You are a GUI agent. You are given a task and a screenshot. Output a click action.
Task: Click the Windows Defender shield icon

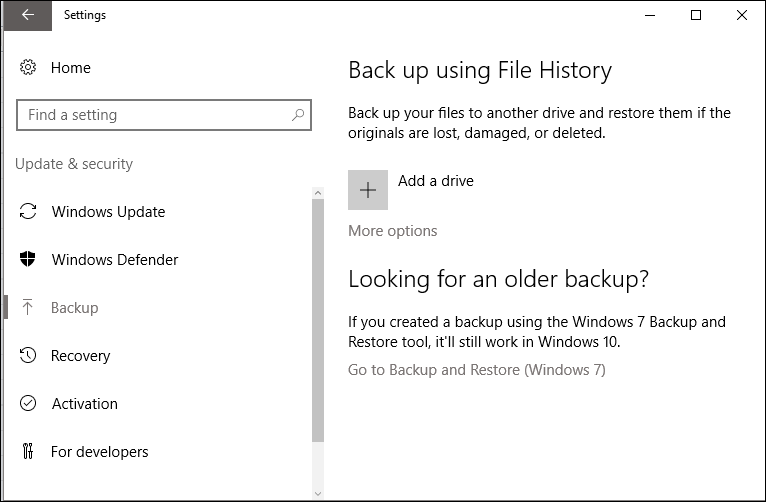(28, 259)
